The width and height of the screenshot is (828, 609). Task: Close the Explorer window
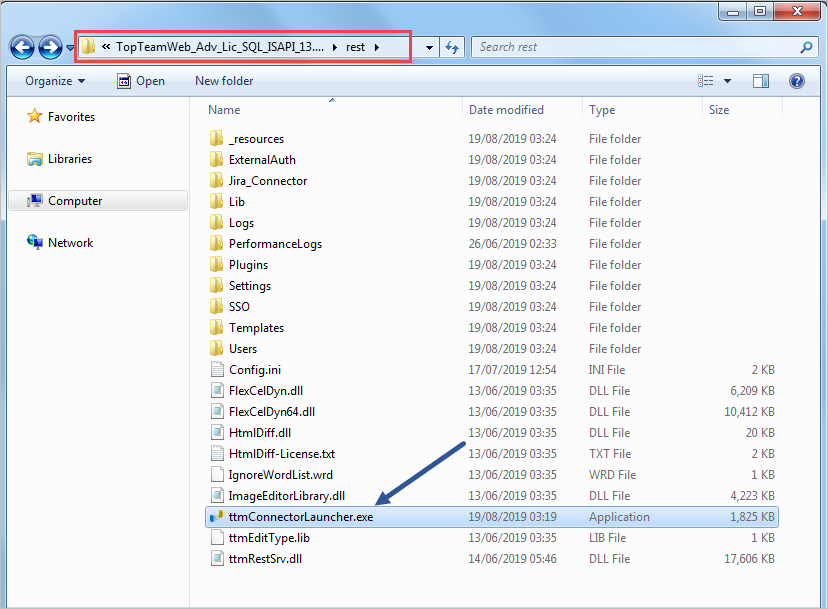(x=797, y=11)
